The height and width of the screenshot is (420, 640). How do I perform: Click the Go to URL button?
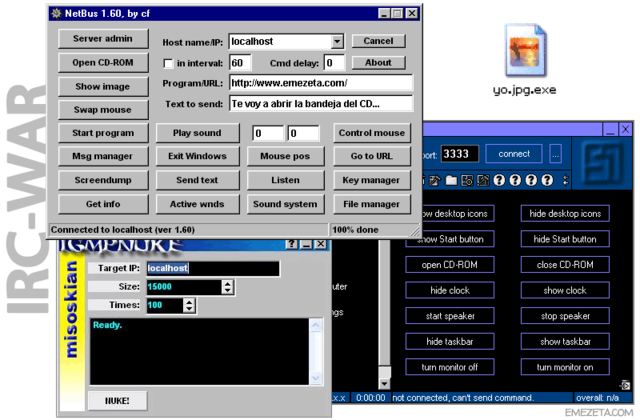pos(372,156)
